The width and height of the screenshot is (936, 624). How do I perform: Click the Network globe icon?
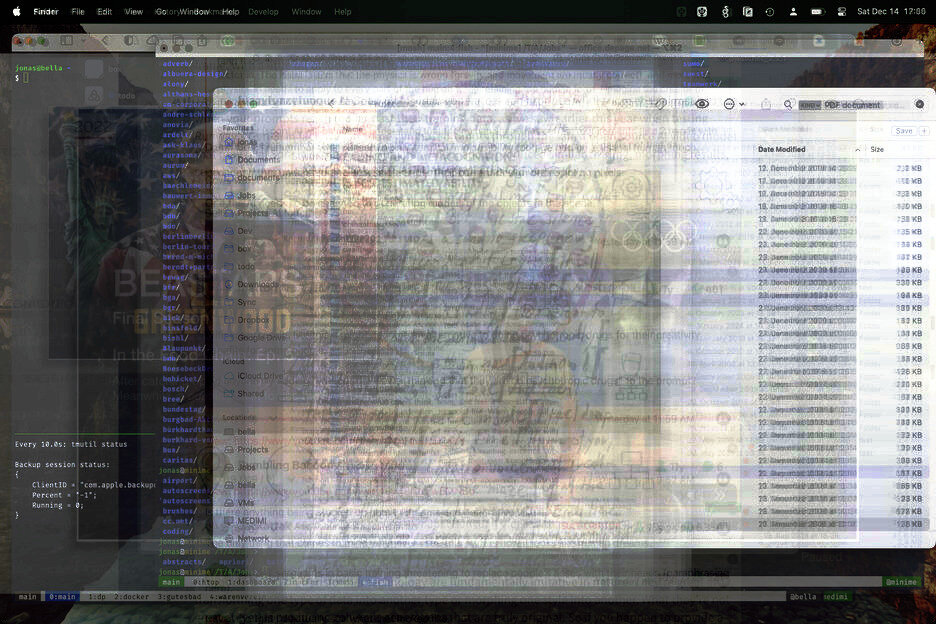pos(229,539)
